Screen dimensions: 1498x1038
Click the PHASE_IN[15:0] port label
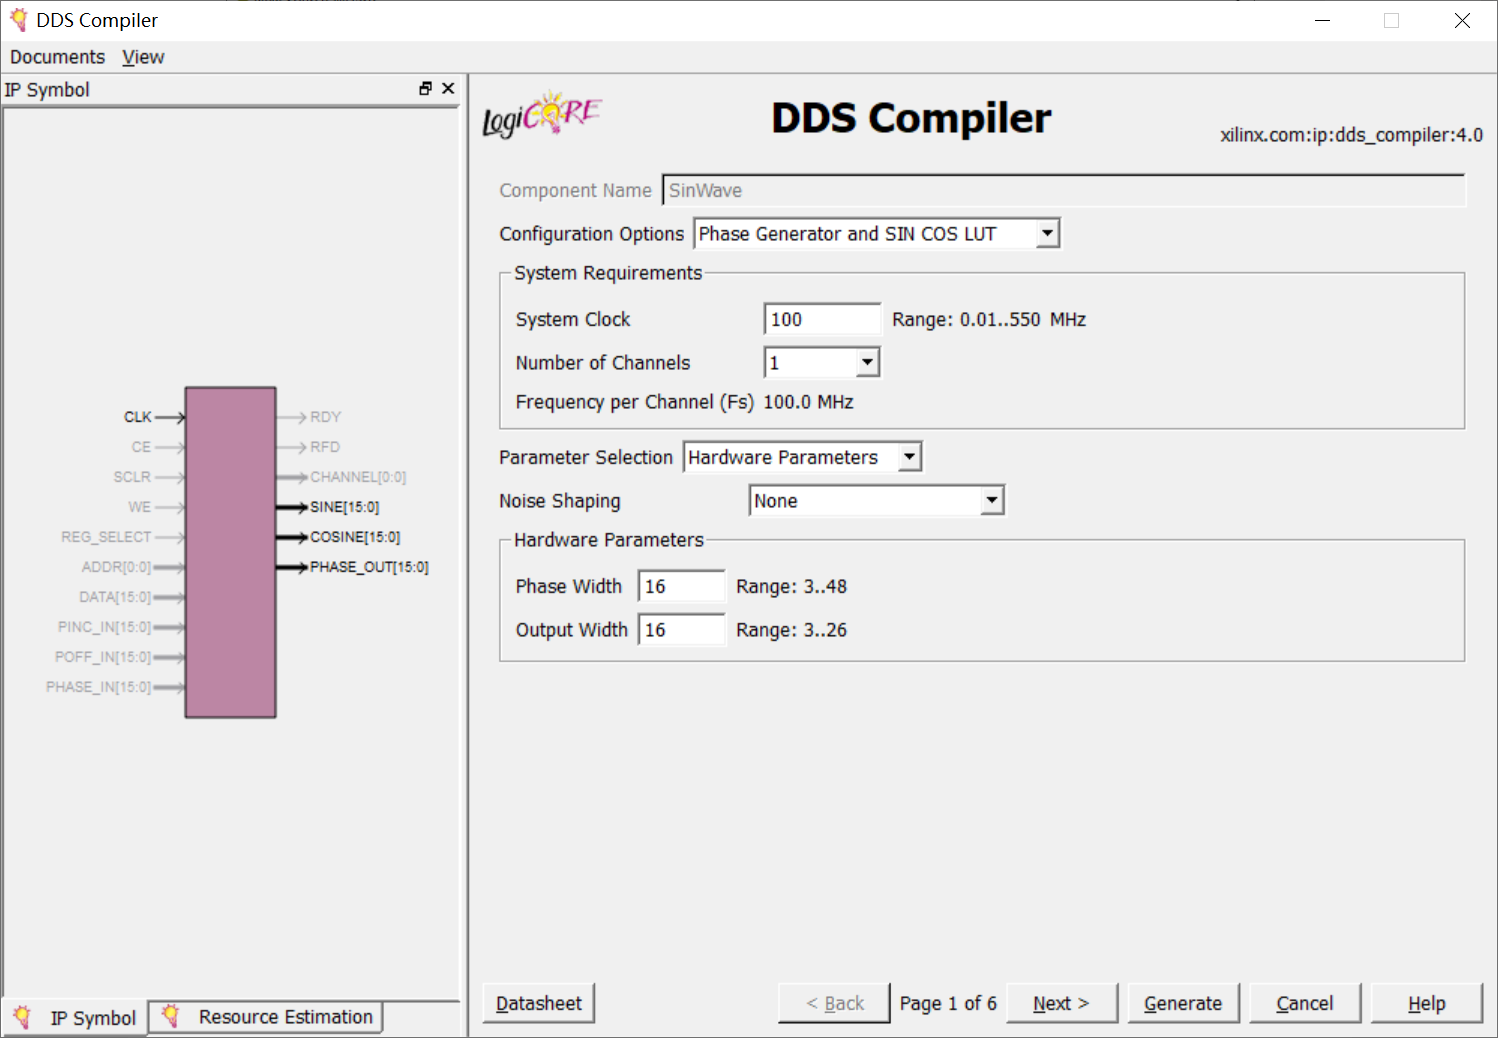98,687
